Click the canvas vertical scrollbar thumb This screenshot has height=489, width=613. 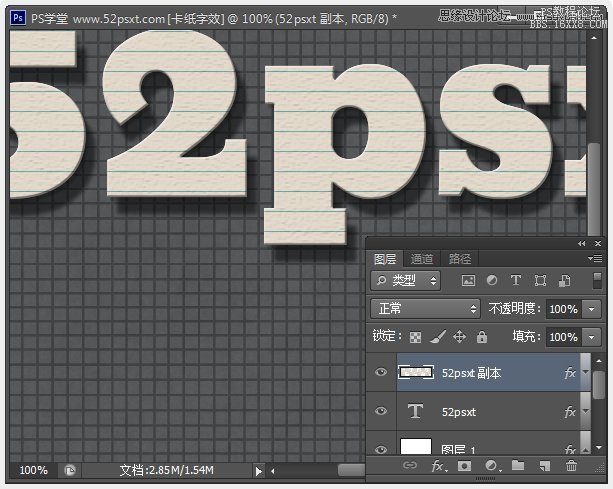click(594, 189)
